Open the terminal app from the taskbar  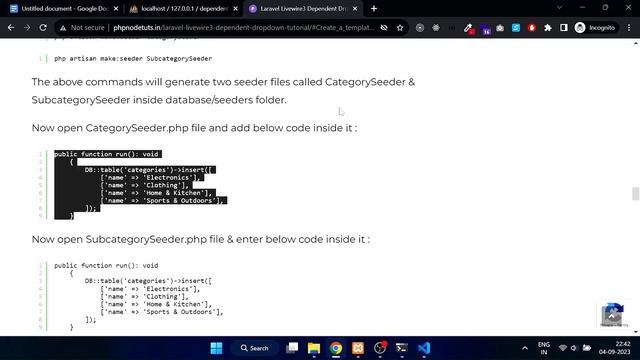click(402, 348)
